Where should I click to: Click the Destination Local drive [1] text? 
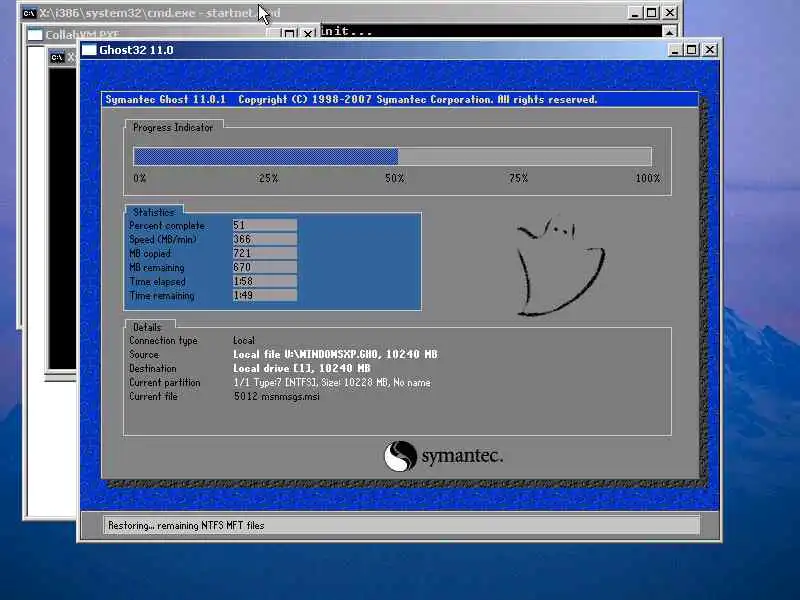coord(302,368)
